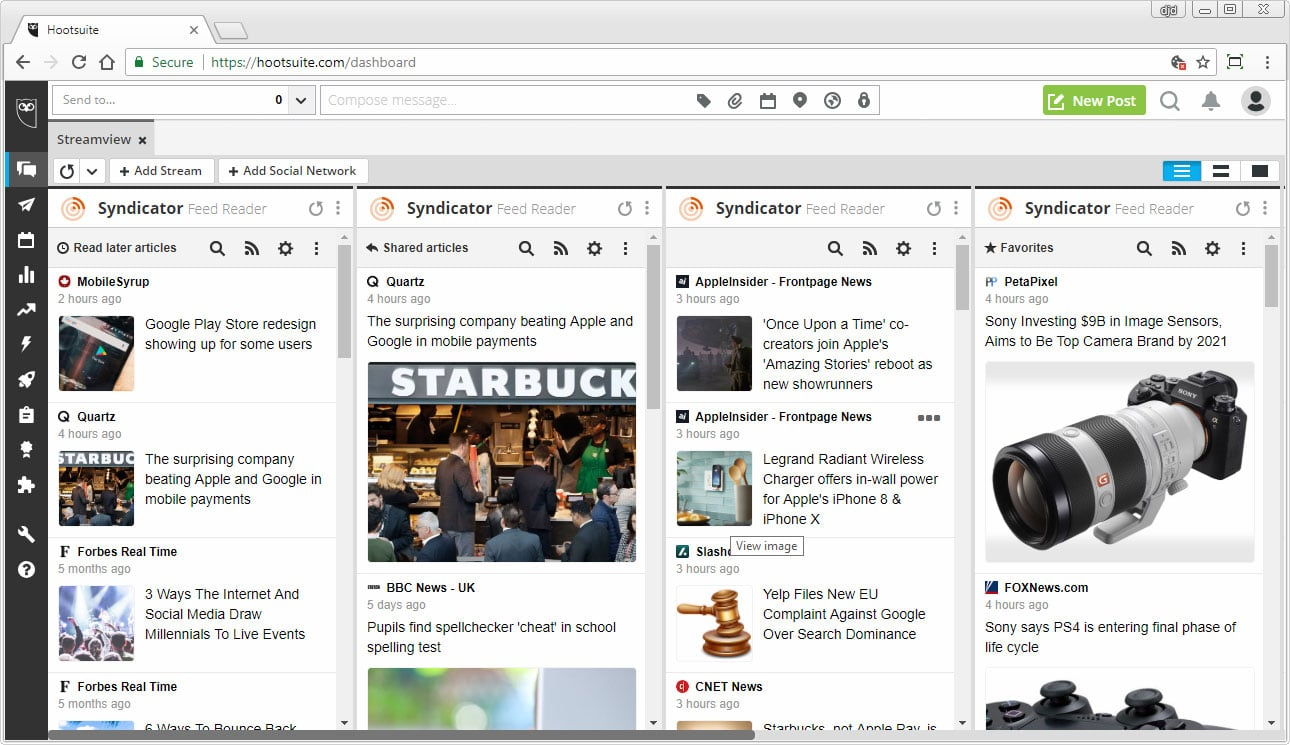Image resolution: width=1290 pixels, height=745 pixels.
Task: Click the Send to profile field
Action: pos(170,100)
